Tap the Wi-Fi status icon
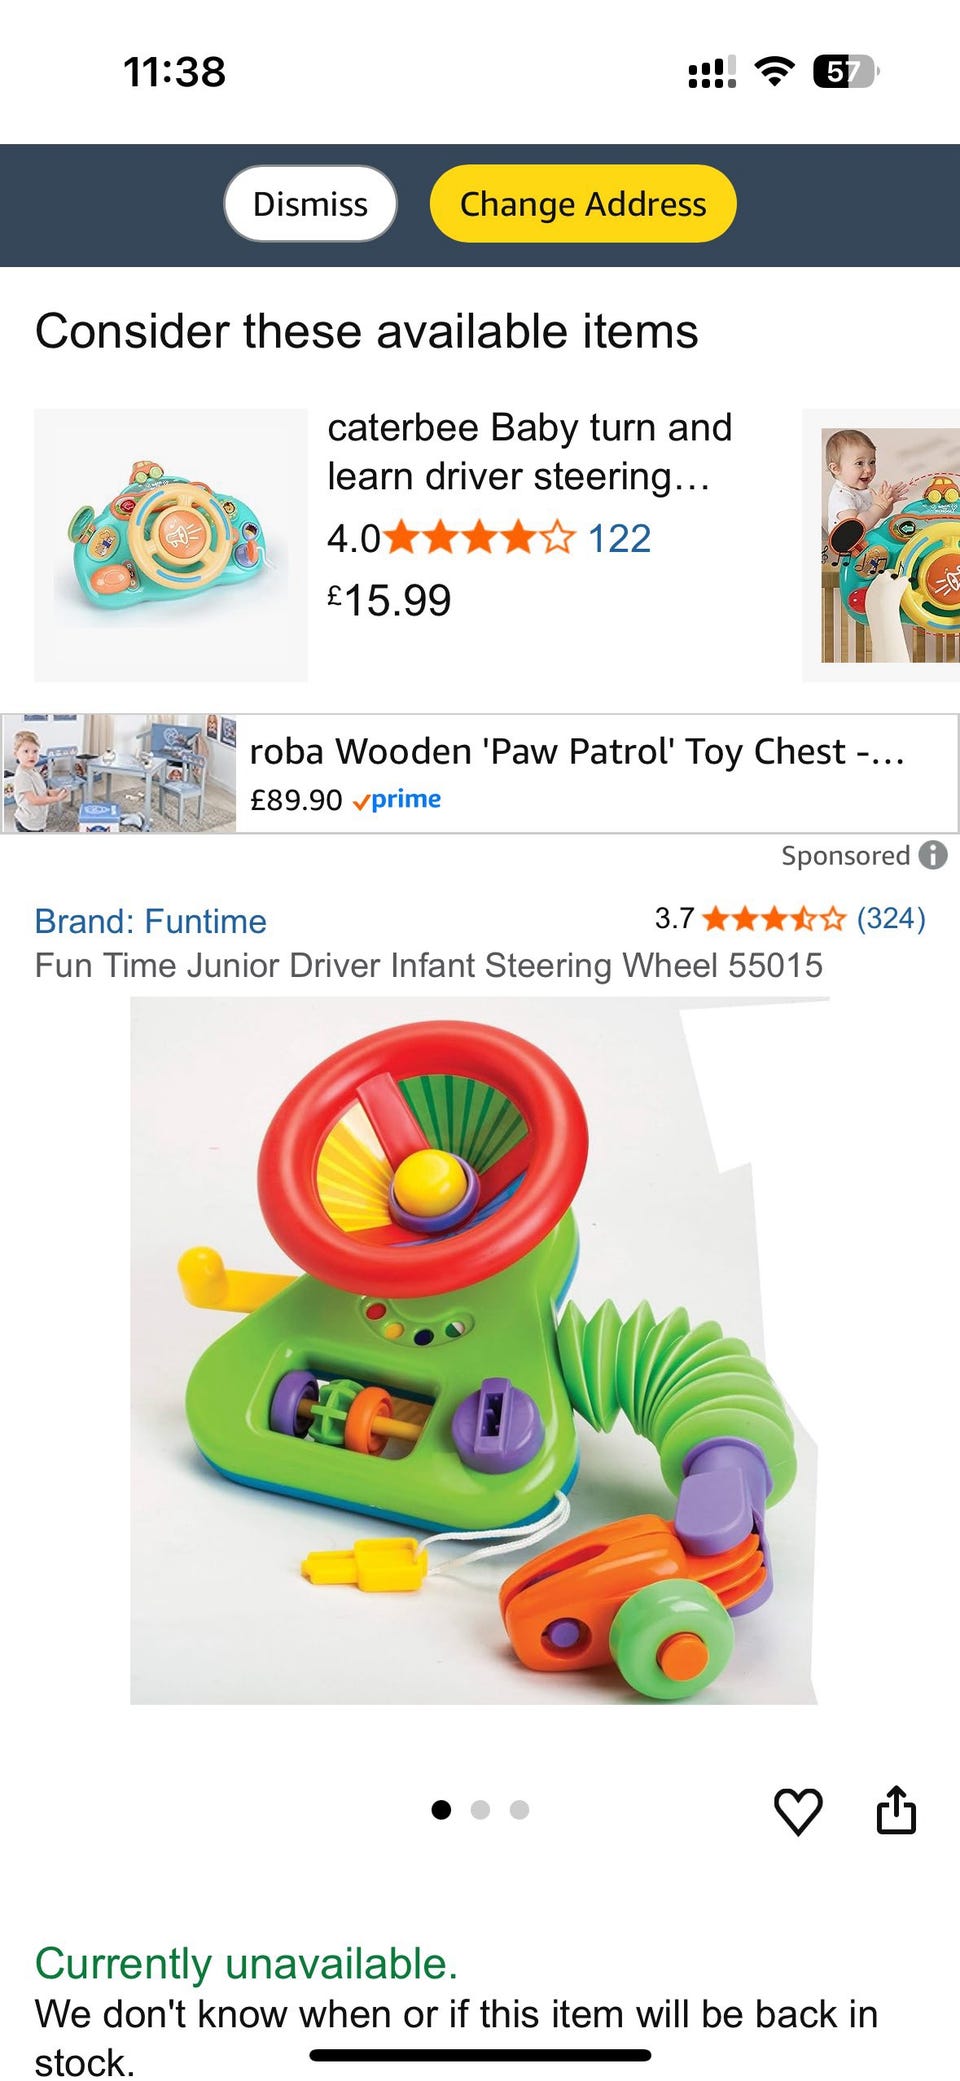 [x=774, y=72]
